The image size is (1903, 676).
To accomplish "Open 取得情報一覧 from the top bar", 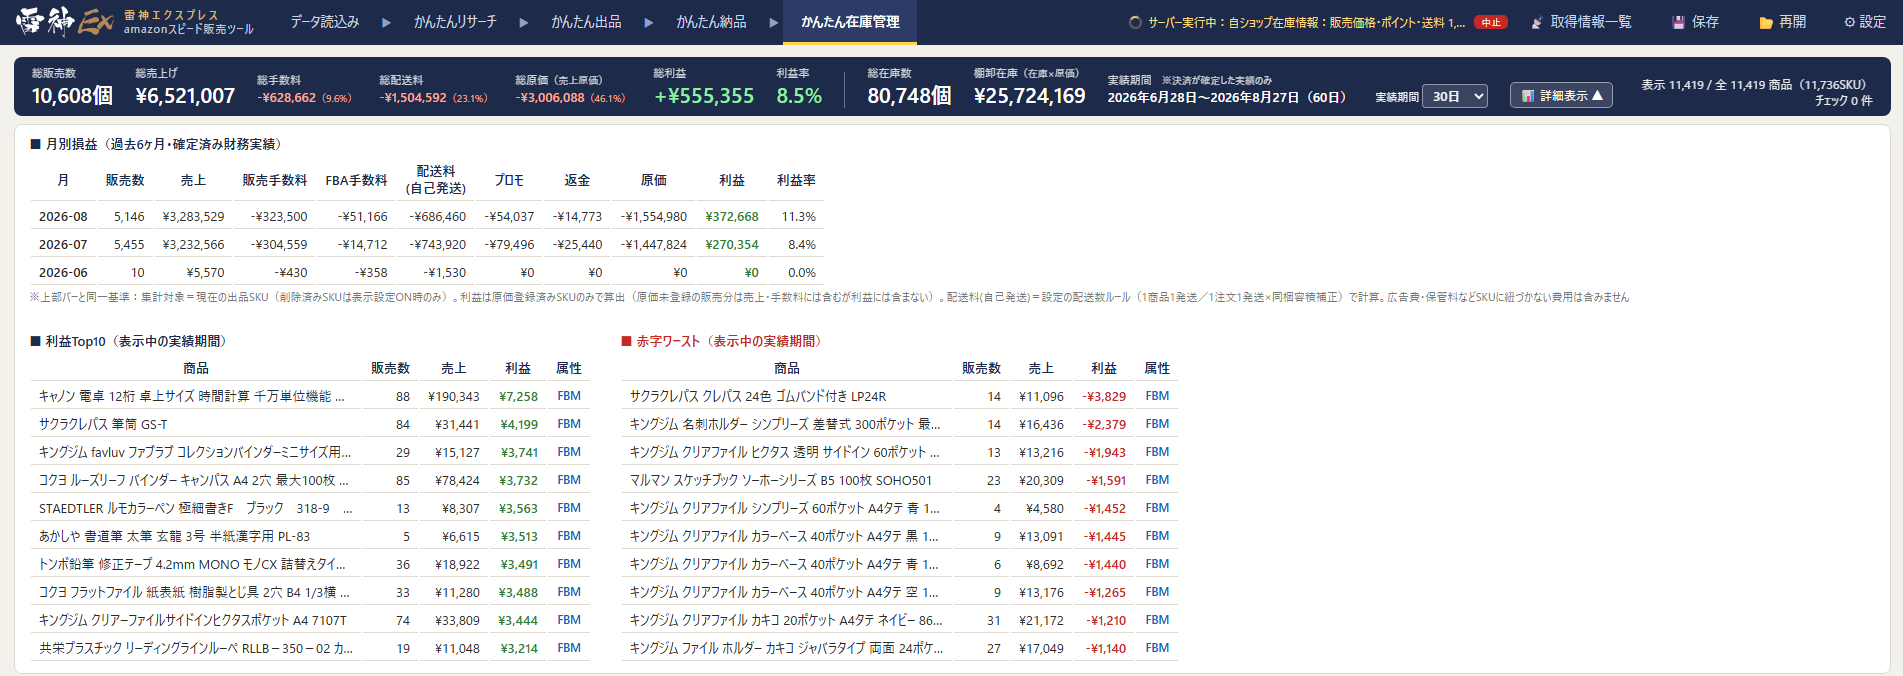I will [1581, 22].
